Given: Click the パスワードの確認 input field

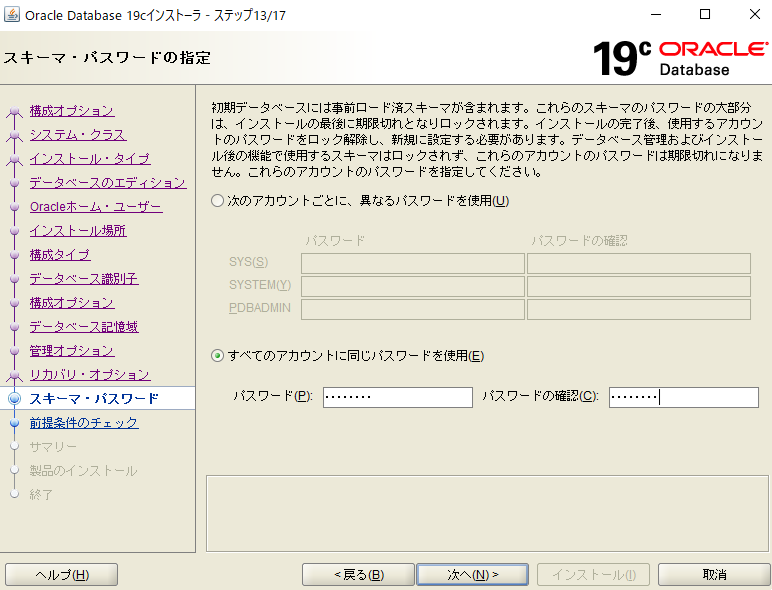Looking at the screenshot, I should [683, 397].
